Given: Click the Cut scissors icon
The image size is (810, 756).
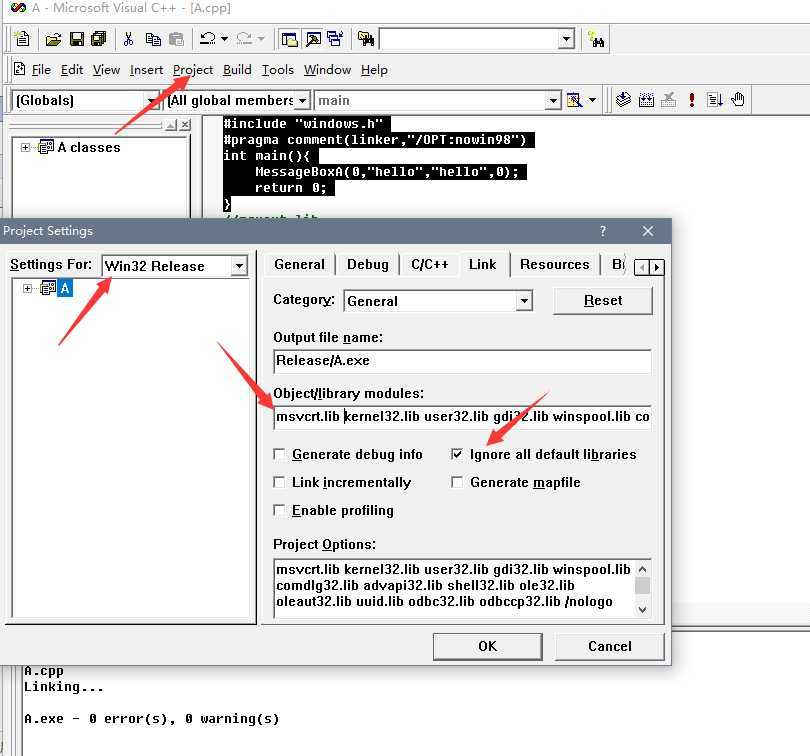Looking at the screenshot, I should (129, 39).
